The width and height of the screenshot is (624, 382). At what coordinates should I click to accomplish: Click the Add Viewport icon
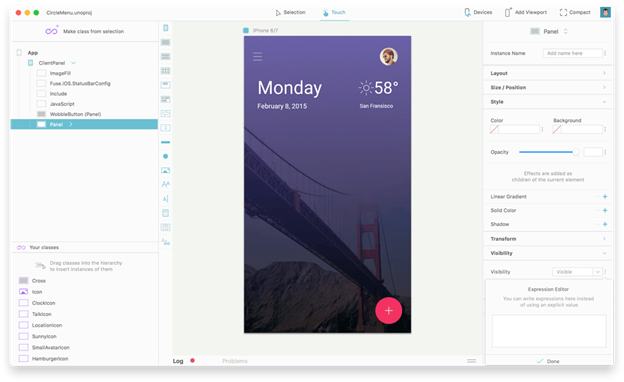[508, 12]
